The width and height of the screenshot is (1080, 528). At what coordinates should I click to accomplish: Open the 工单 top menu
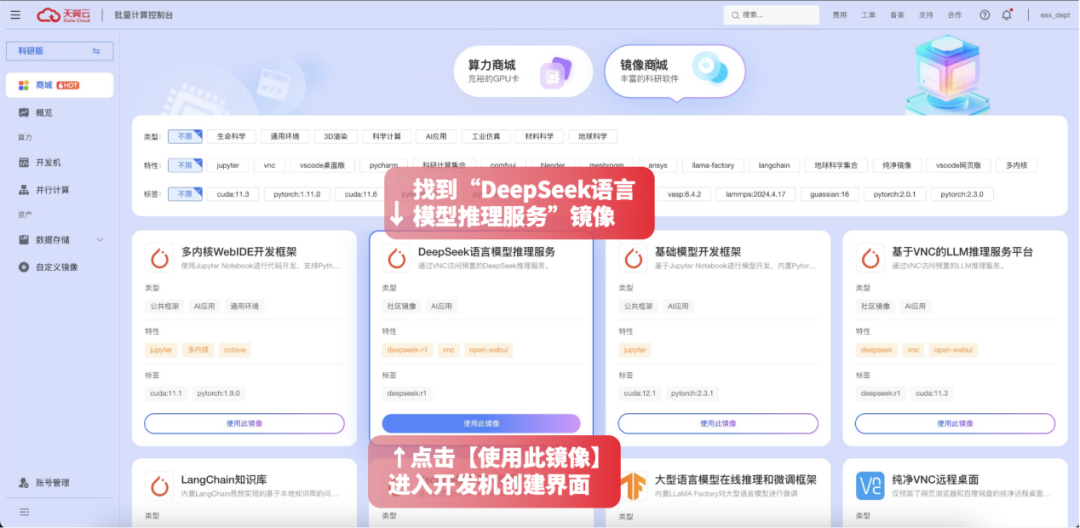point(869,14)
